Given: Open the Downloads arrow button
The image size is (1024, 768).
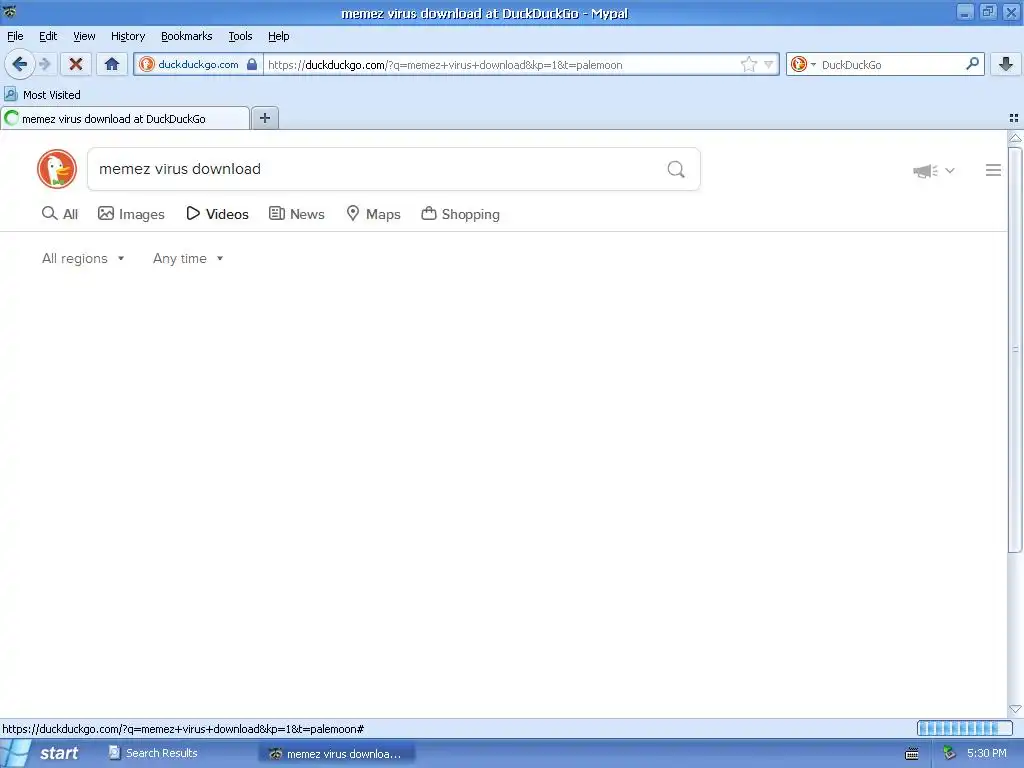Looking at the screenshot, I should tap(1006, 64).
